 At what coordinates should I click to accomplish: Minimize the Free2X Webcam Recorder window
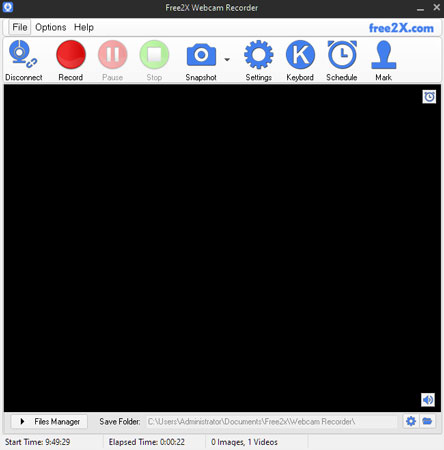point(421,8)
